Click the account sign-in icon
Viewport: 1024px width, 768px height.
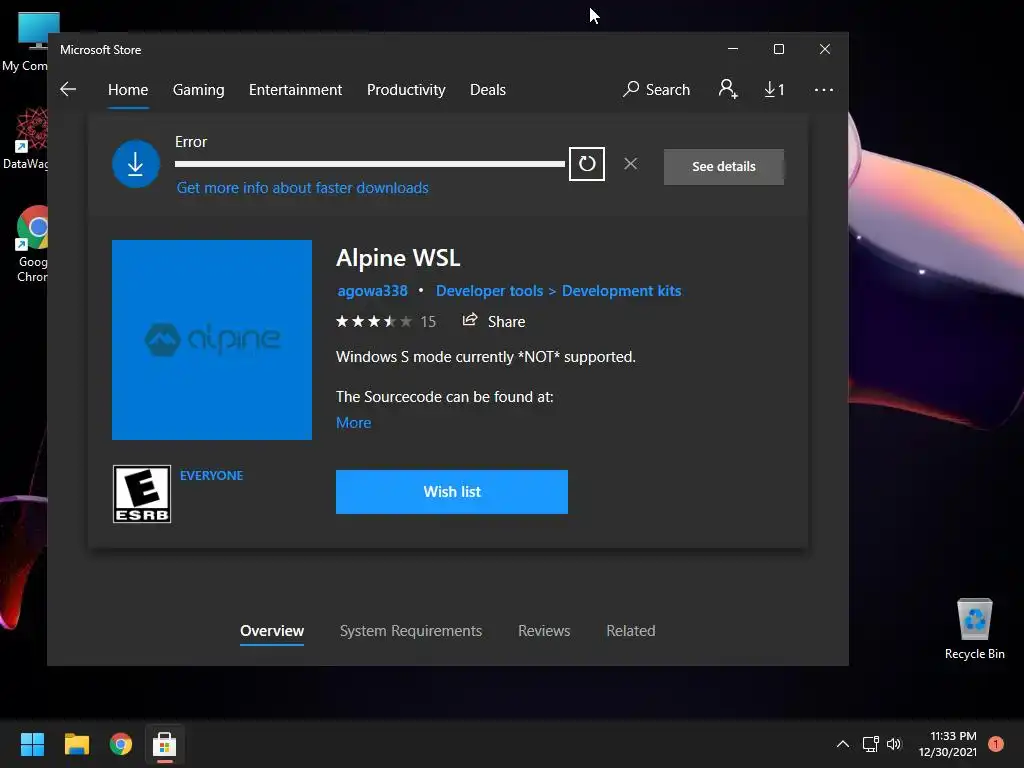pyautogui.click(x=728, y=89)
